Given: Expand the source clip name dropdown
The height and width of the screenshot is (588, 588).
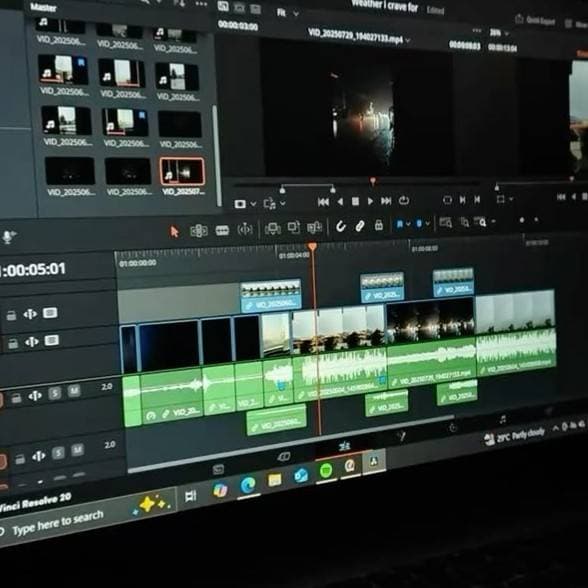Looking at the screenshot, I should pos(408,39).
